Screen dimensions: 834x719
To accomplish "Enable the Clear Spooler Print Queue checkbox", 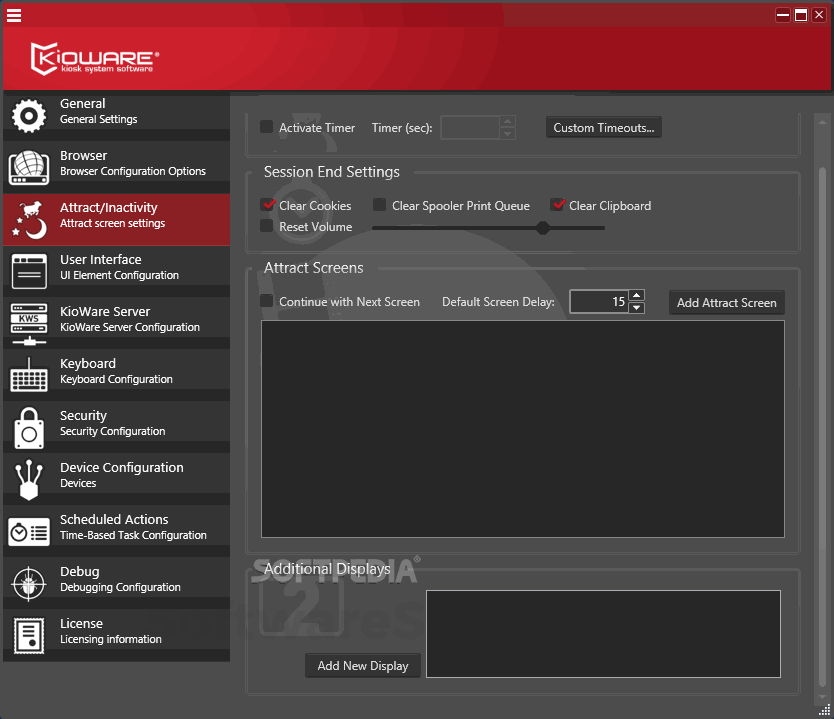I will pos(380,205).
